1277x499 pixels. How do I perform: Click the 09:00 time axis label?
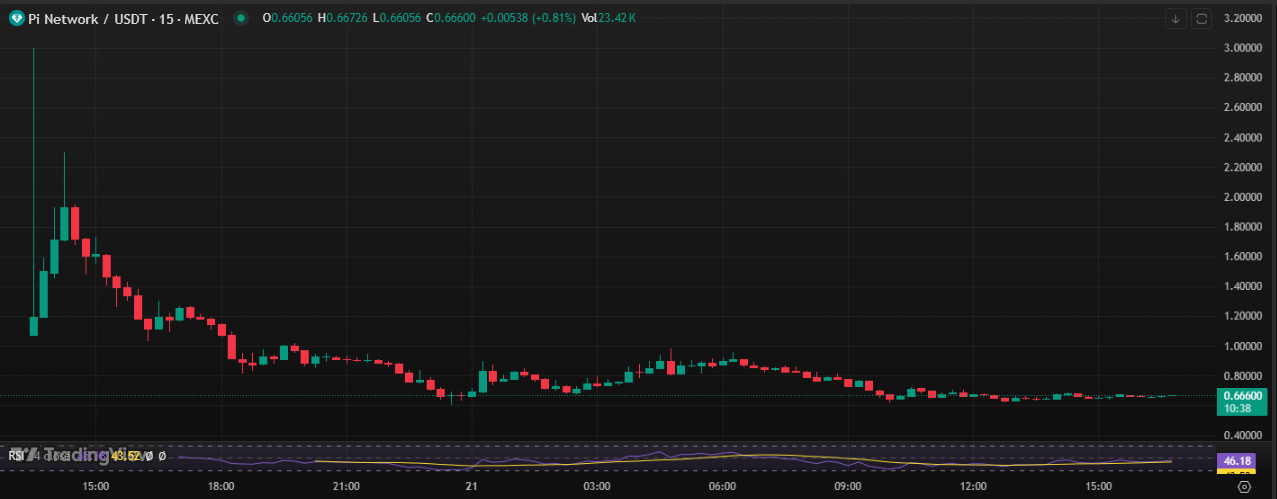[x=848, y=486]
